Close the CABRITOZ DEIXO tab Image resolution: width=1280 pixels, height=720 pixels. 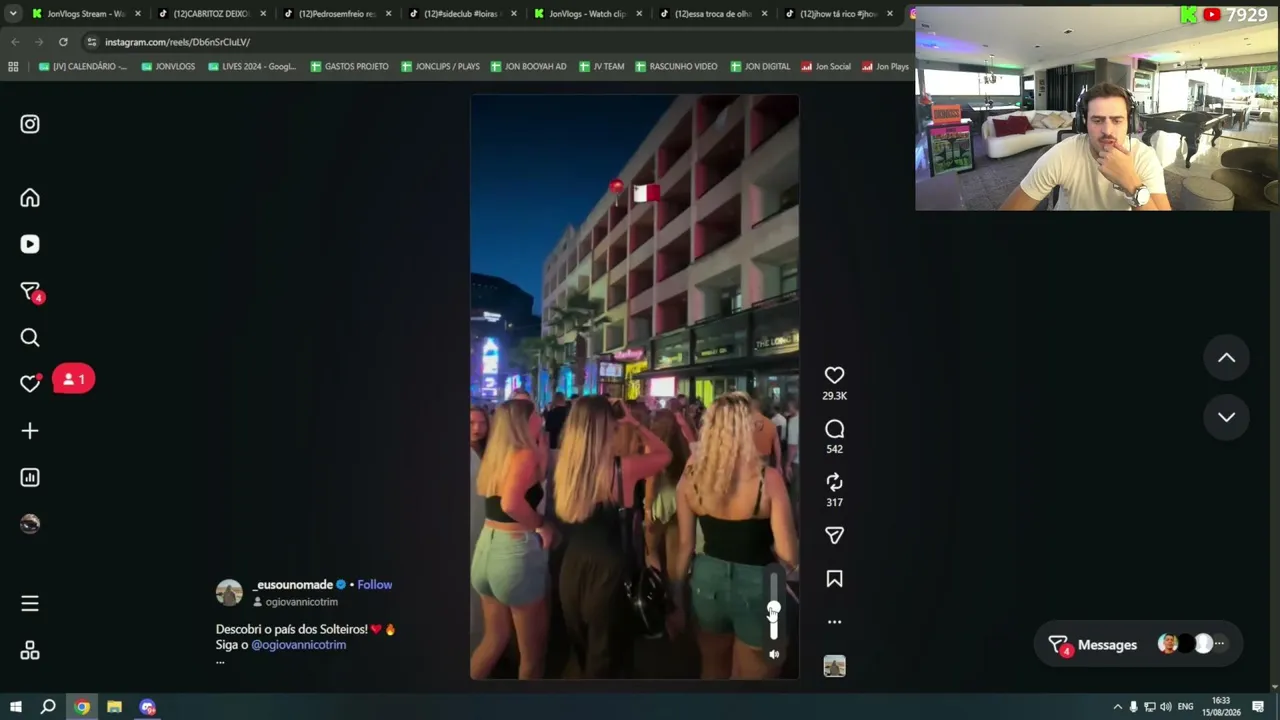[263, 14]
